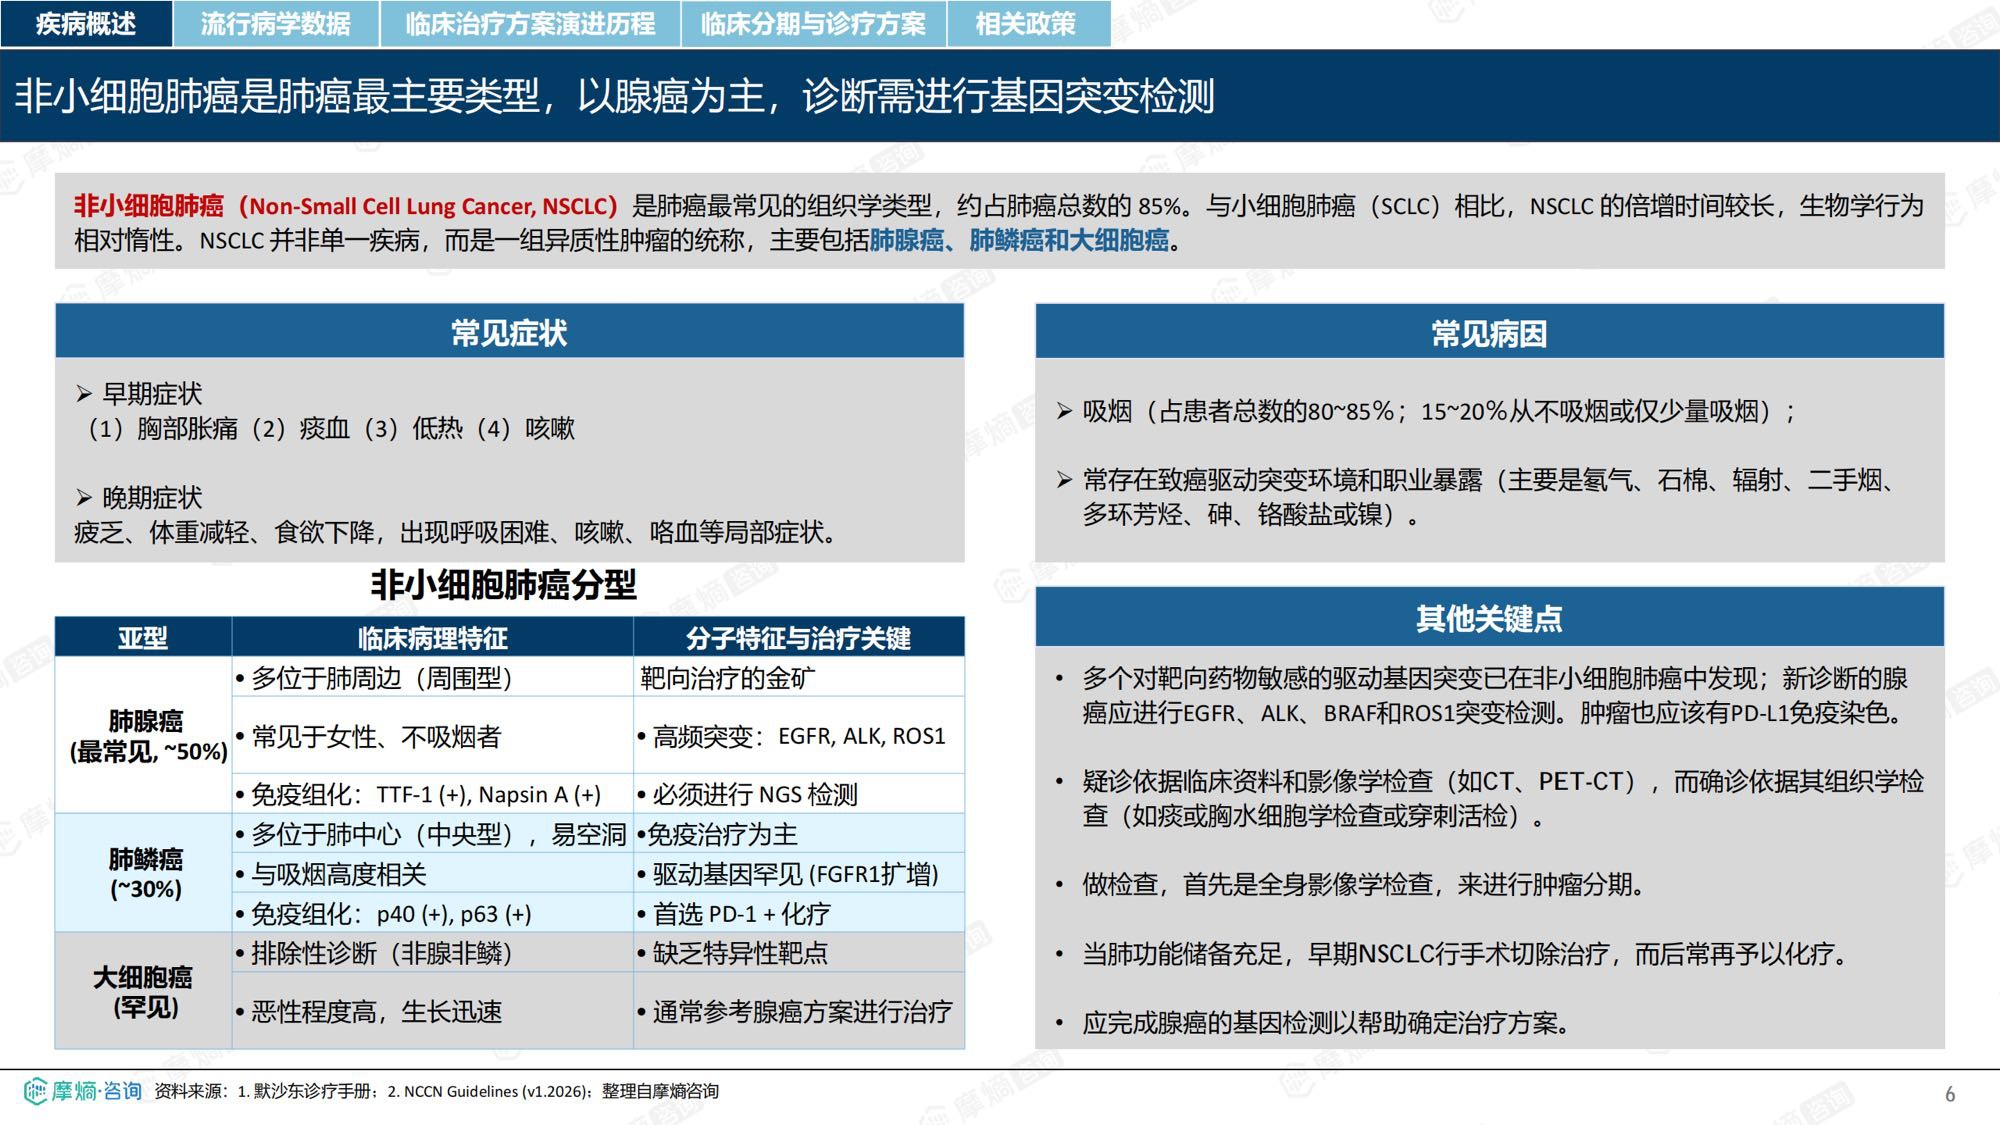
Task: Click the 常见症状 section header
Action: tap(509, 332)
